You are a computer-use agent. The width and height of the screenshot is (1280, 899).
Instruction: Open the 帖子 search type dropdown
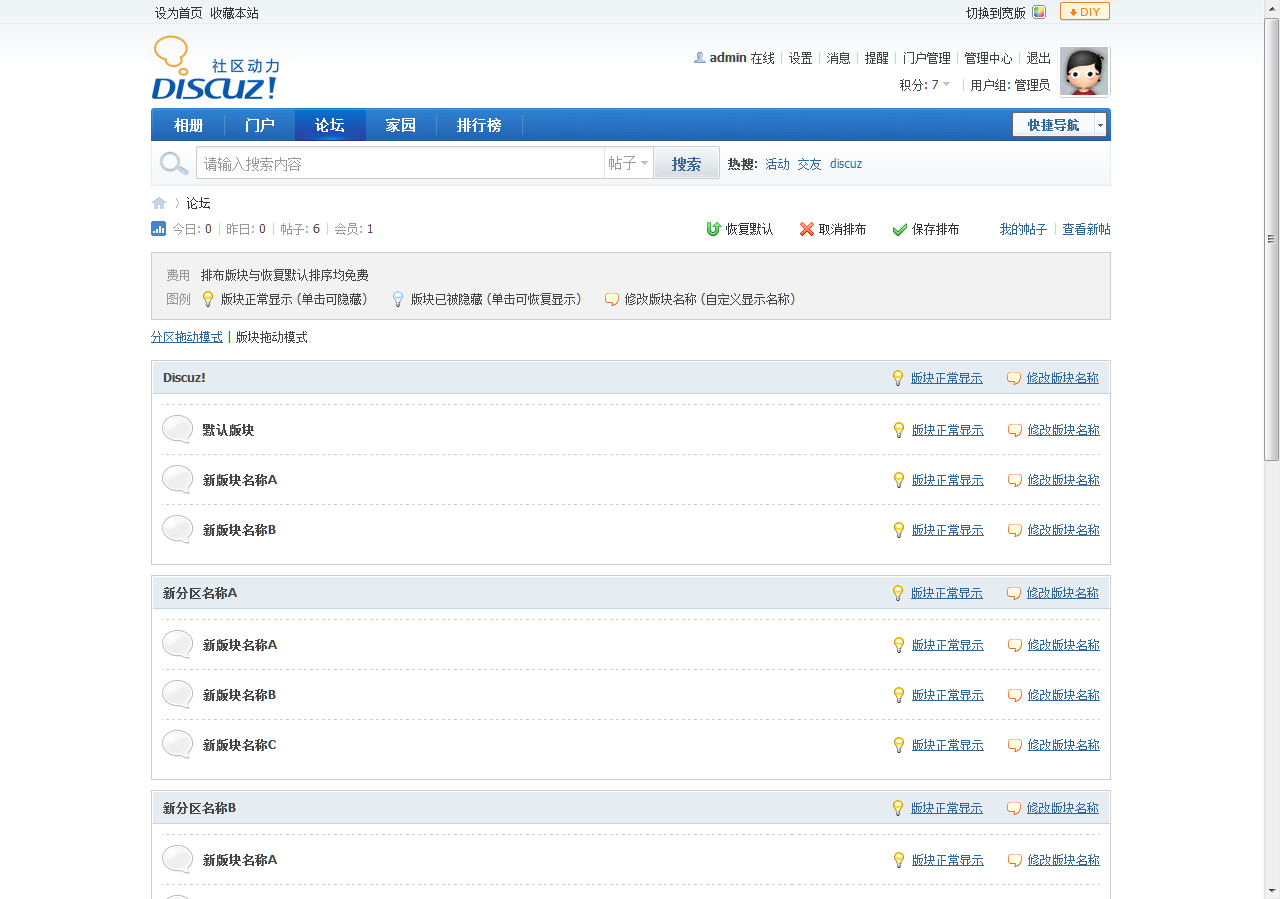[629, 163]
